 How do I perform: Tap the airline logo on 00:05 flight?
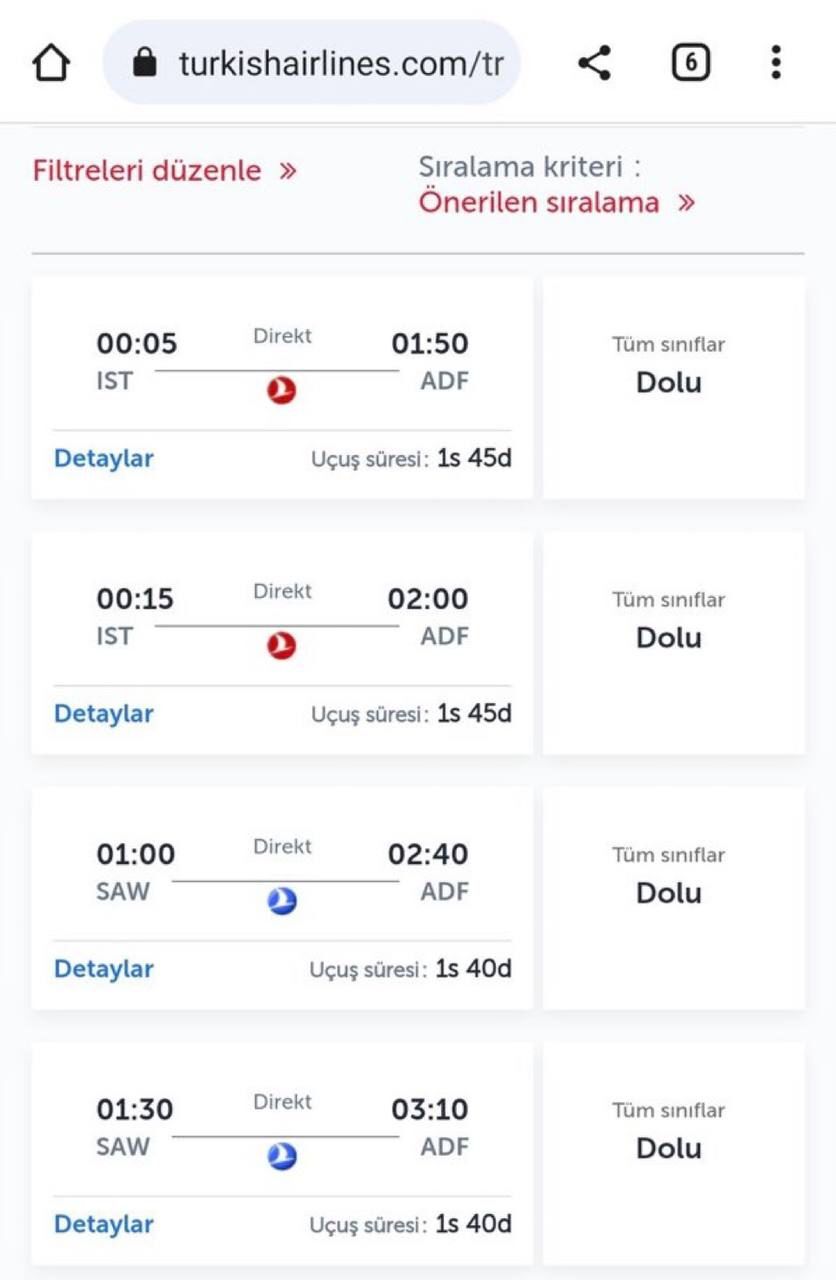coord(282,391)
